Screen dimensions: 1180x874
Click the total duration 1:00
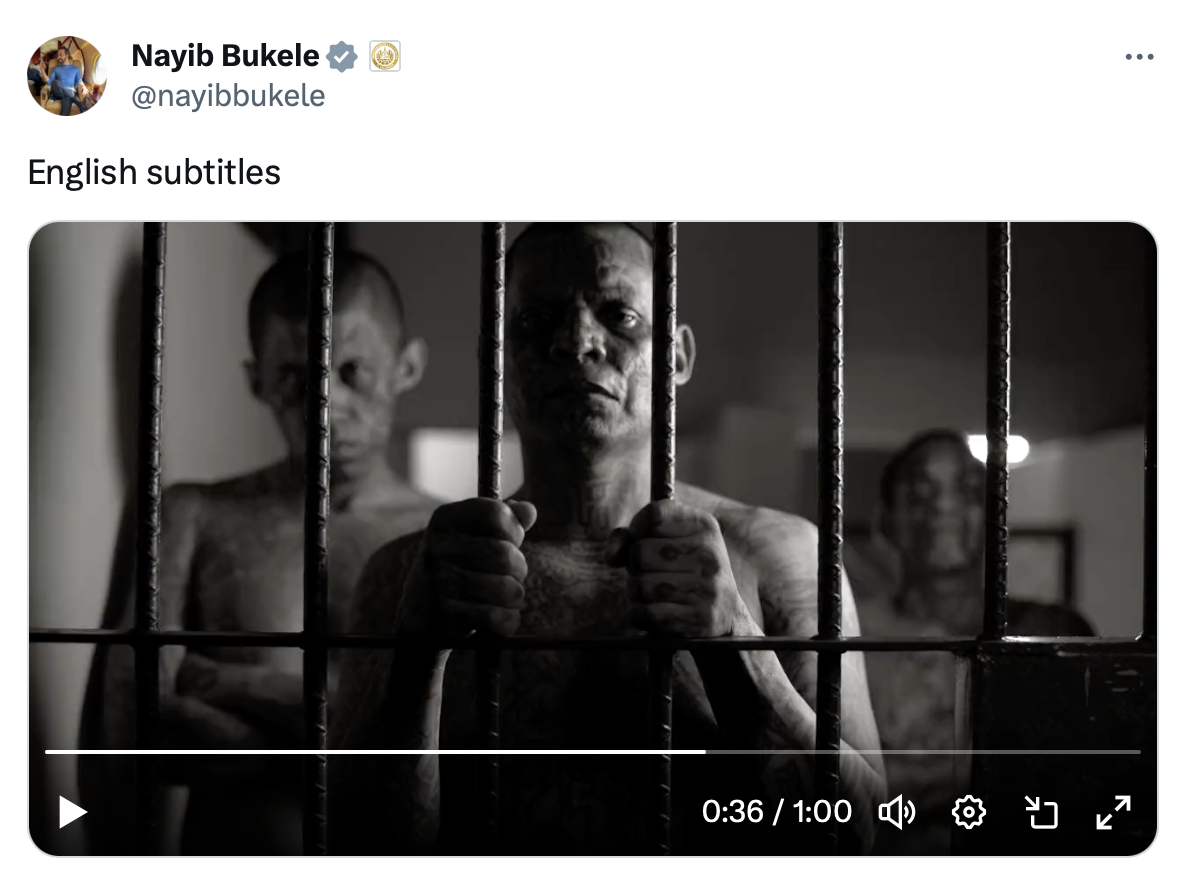click(822, 812)
